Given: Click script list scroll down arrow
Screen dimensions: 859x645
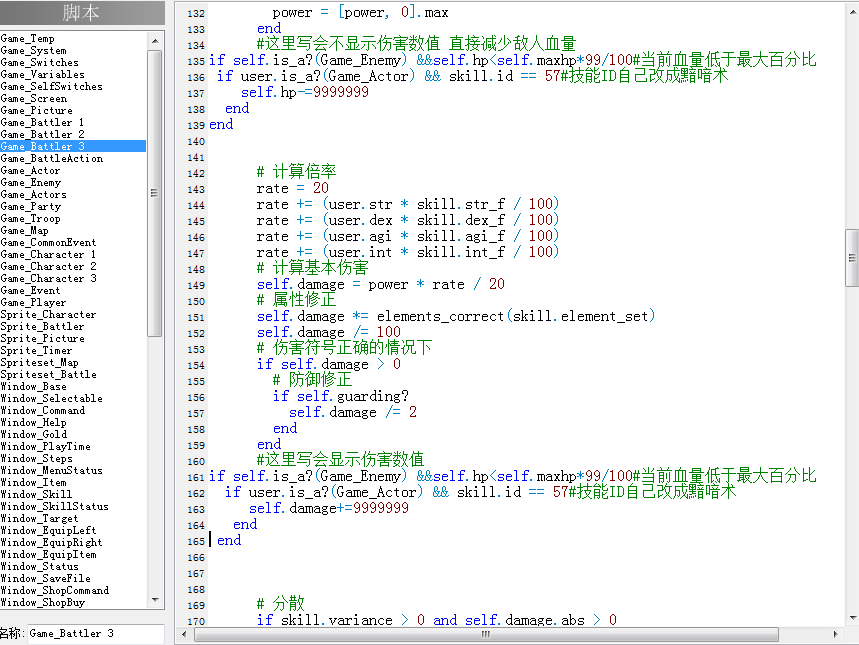Looking at the screenshot, I should click(x=155, y=600).
